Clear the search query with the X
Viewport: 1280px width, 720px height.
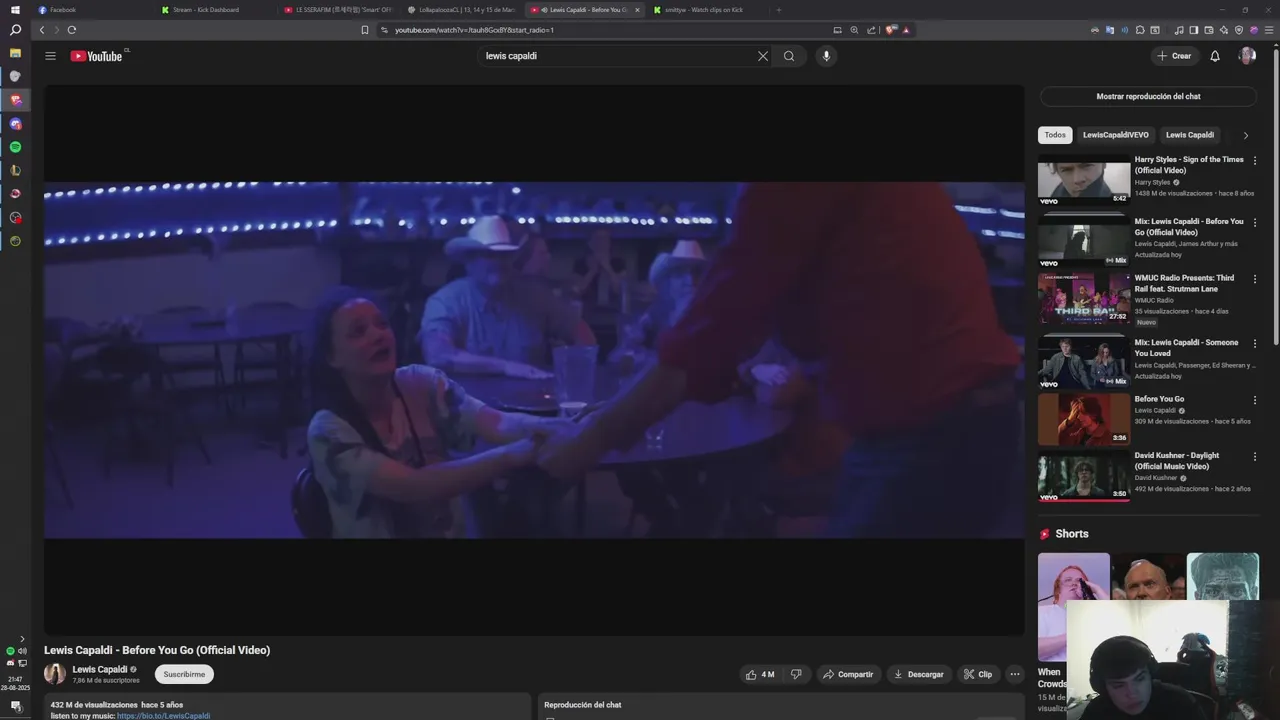click(x=763, y=56)
